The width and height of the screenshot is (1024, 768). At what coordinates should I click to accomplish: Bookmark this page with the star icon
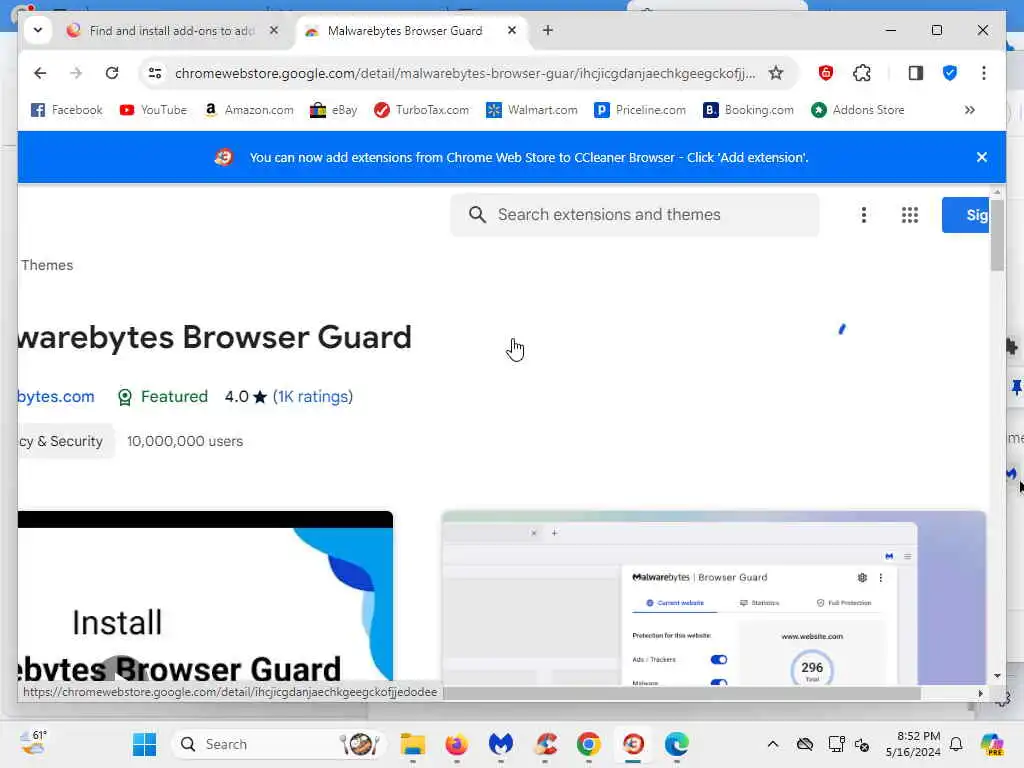(775, 73)
